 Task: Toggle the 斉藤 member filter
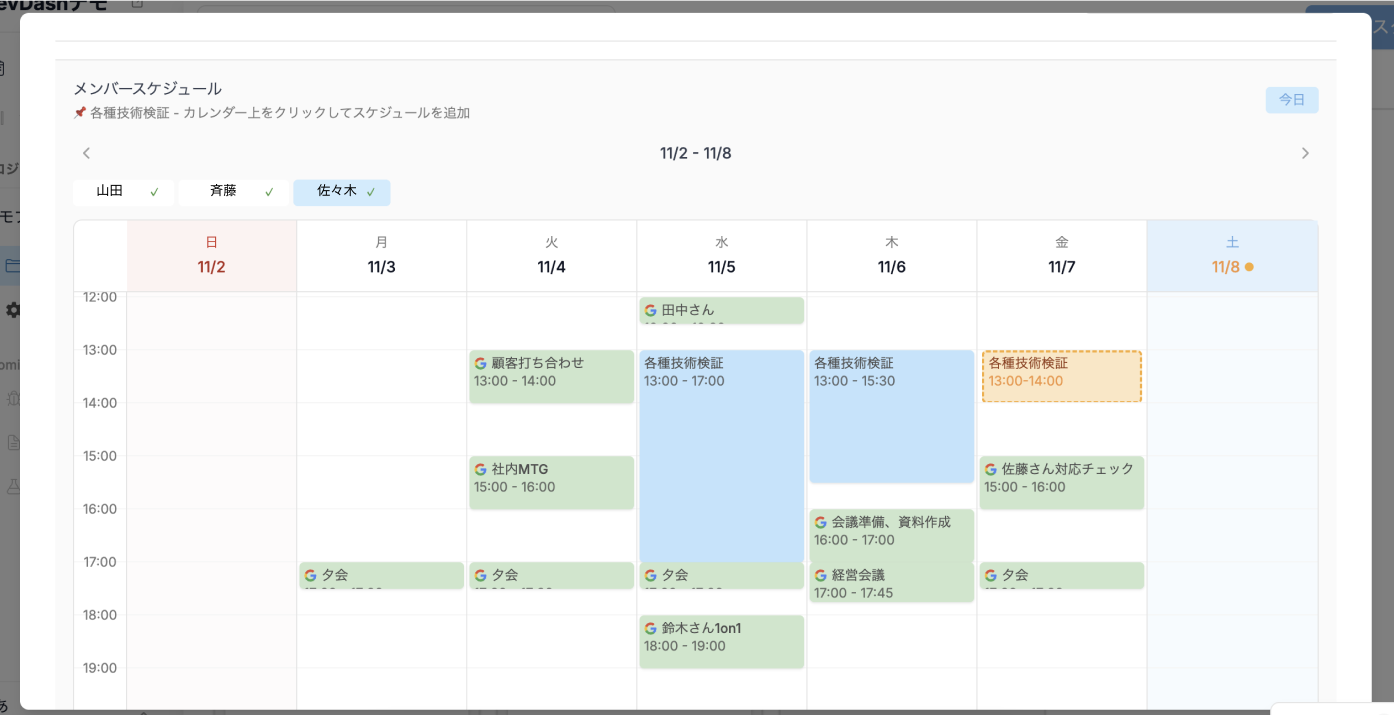[x=233, y=192]
